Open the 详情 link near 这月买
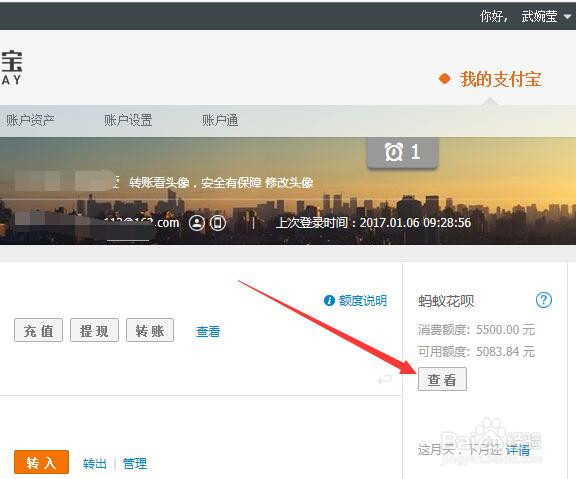Image resolution: width=576 pixels, height=479 pixels. (518, 450)
